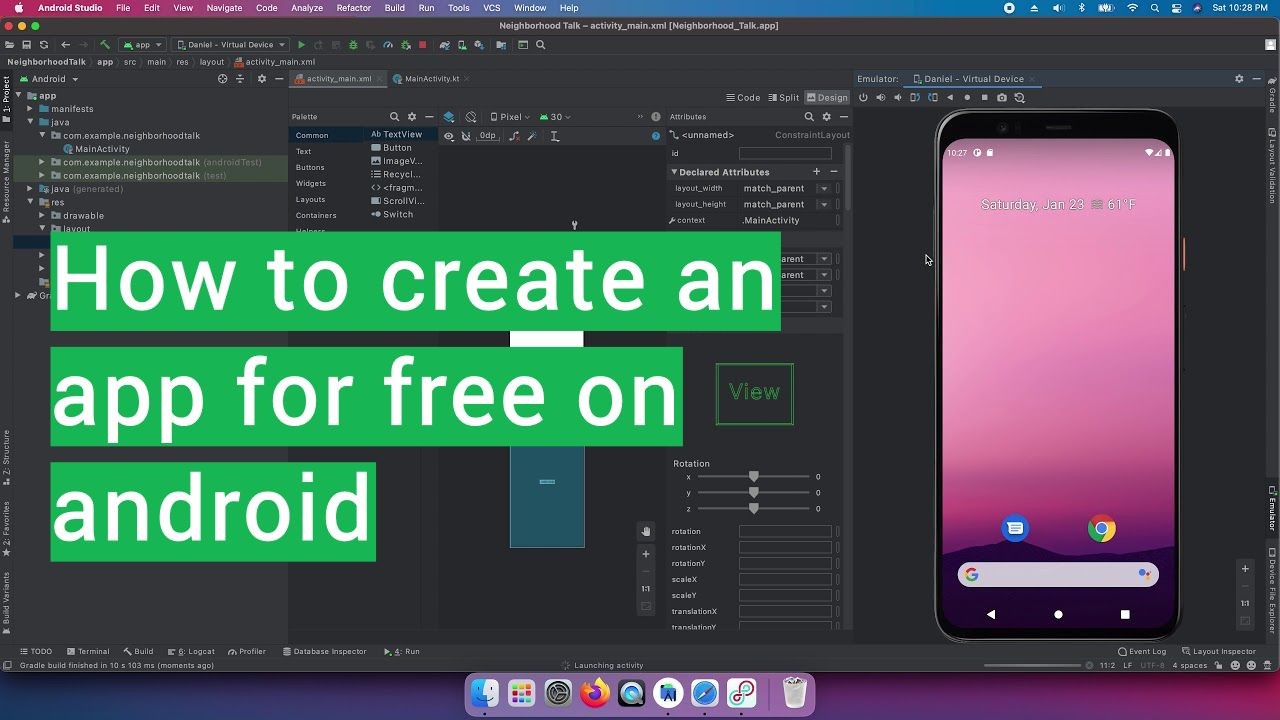Open the Pixel device dropdown in designer
This screenshot has height=720, width=1280.
pos(510,117)
